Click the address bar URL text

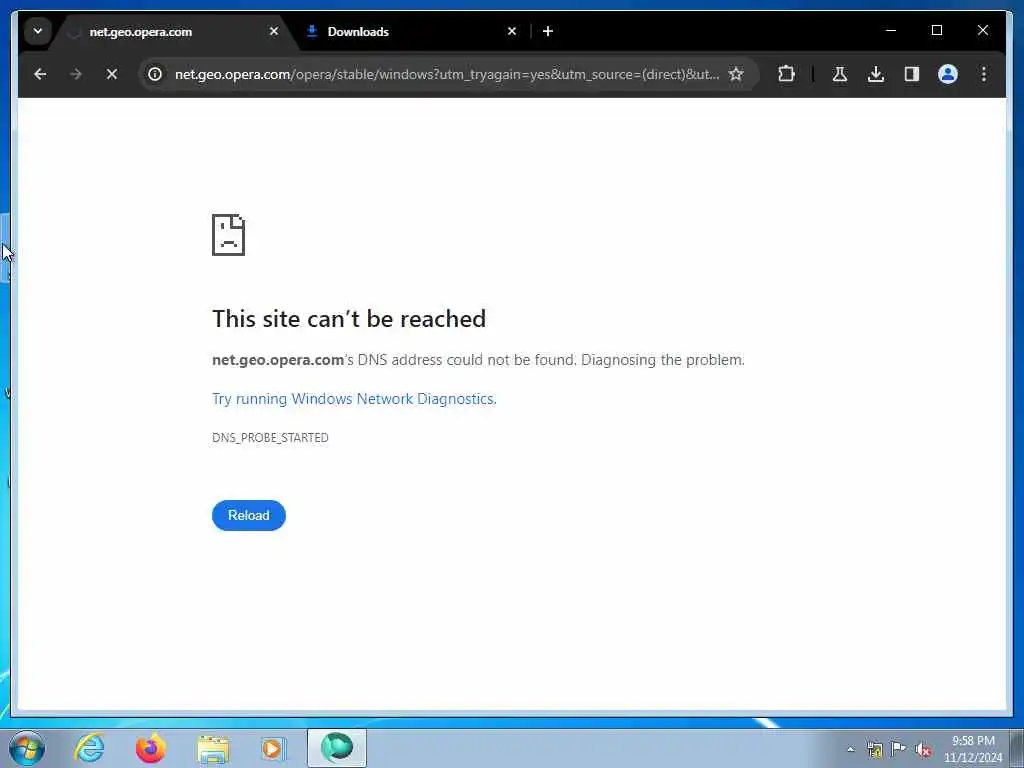point(447,74)
